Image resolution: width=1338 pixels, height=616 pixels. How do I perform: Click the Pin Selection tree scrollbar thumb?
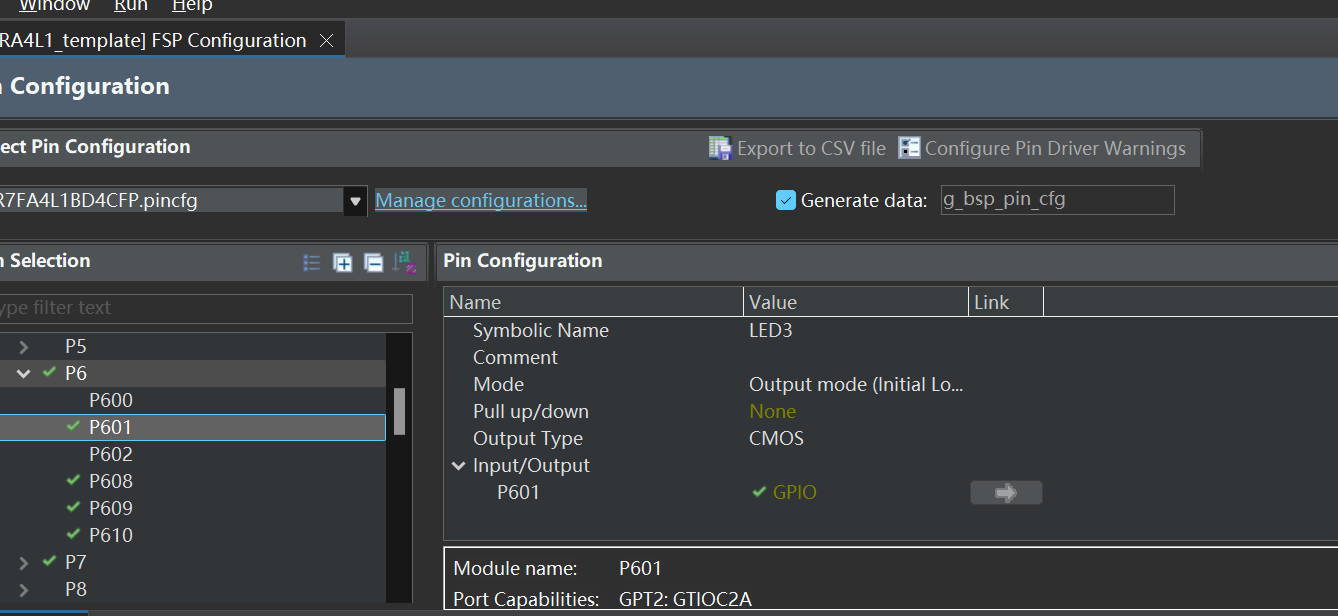tap(399, 411)
